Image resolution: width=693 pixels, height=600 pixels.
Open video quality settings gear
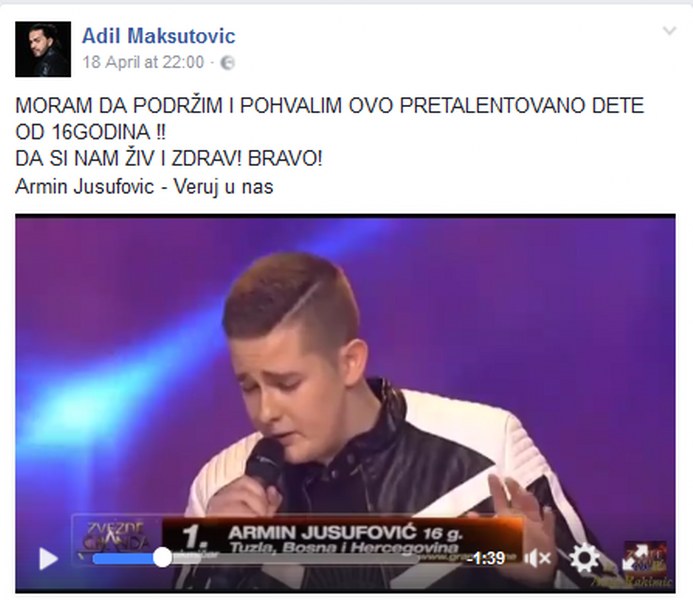pyautogui.click(x=584, y=558)
